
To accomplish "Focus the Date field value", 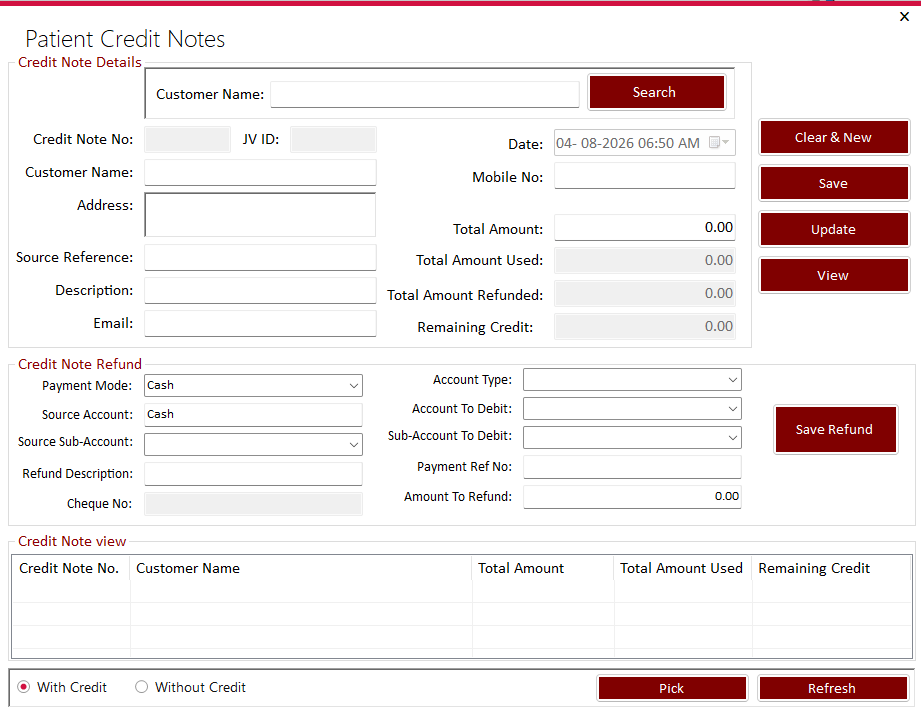I will (x=628, y=143).
